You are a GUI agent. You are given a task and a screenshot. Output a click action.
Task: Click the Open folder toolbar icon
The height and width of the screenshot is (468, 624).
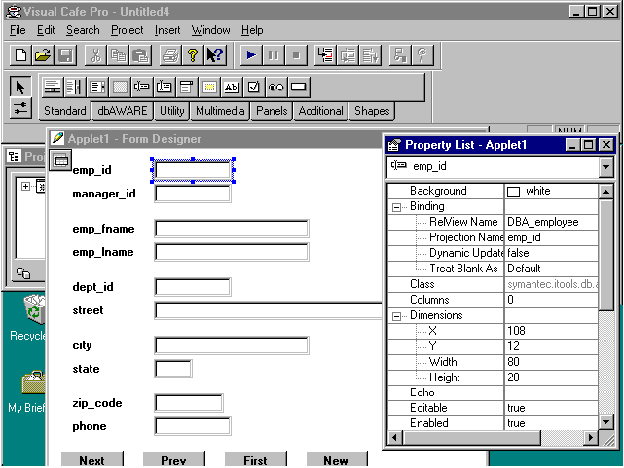click(x=43, y=55)
